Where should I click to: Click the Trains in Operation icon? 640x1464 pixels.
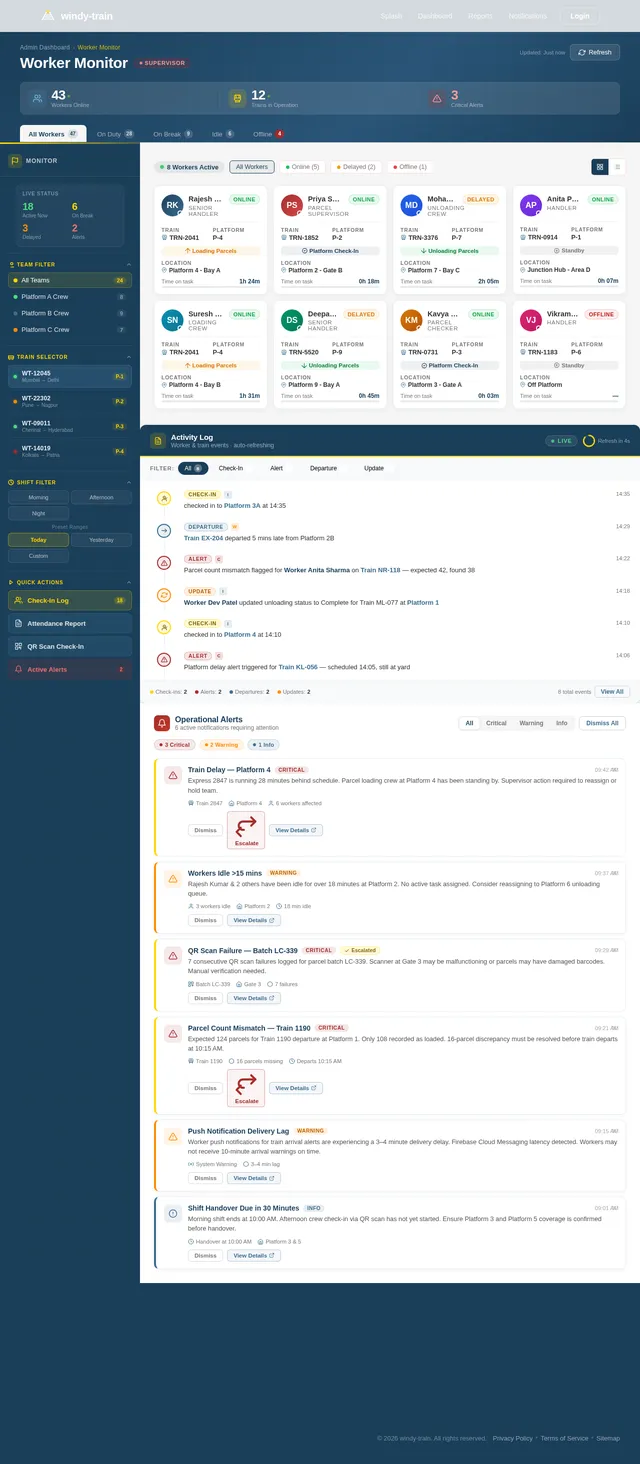(237, 98)
